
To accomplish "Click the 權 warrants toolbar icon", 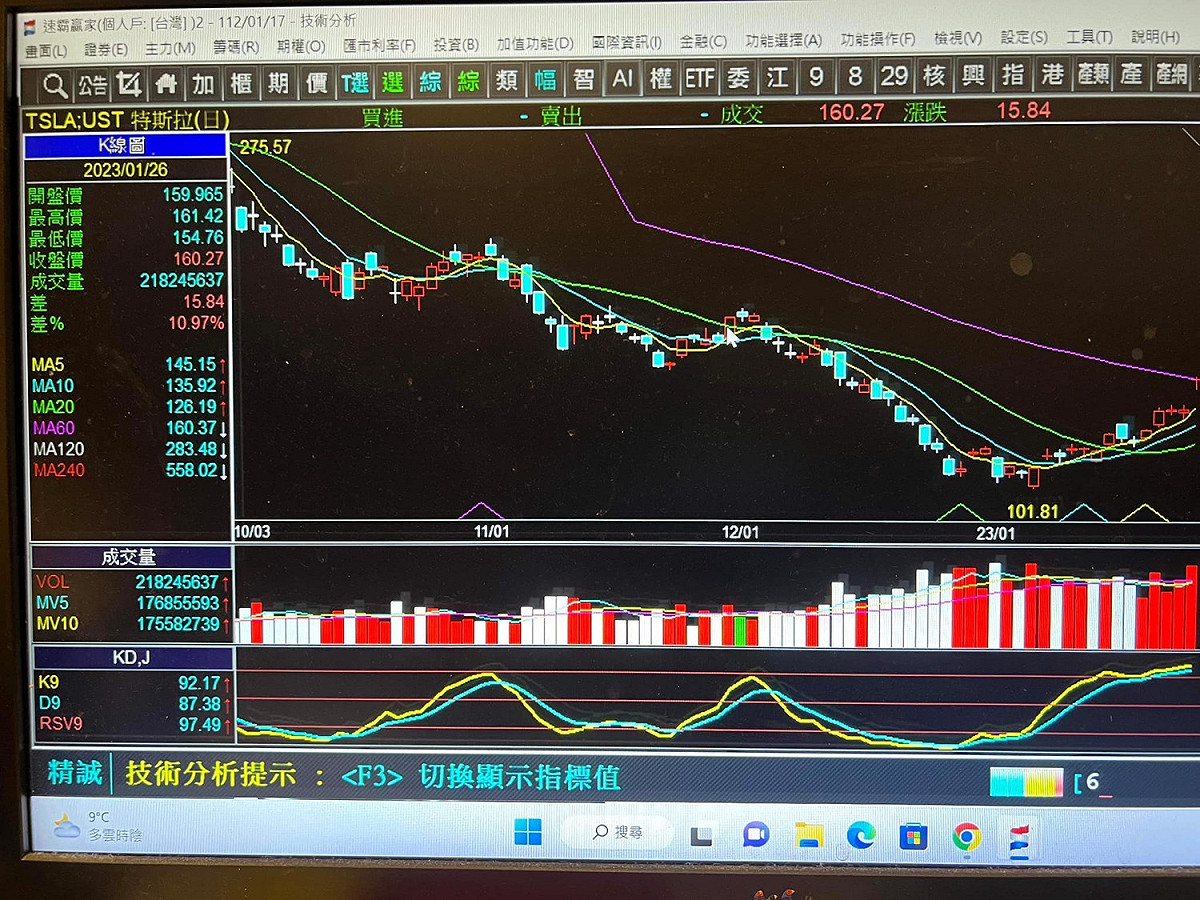I will point(660,78).
